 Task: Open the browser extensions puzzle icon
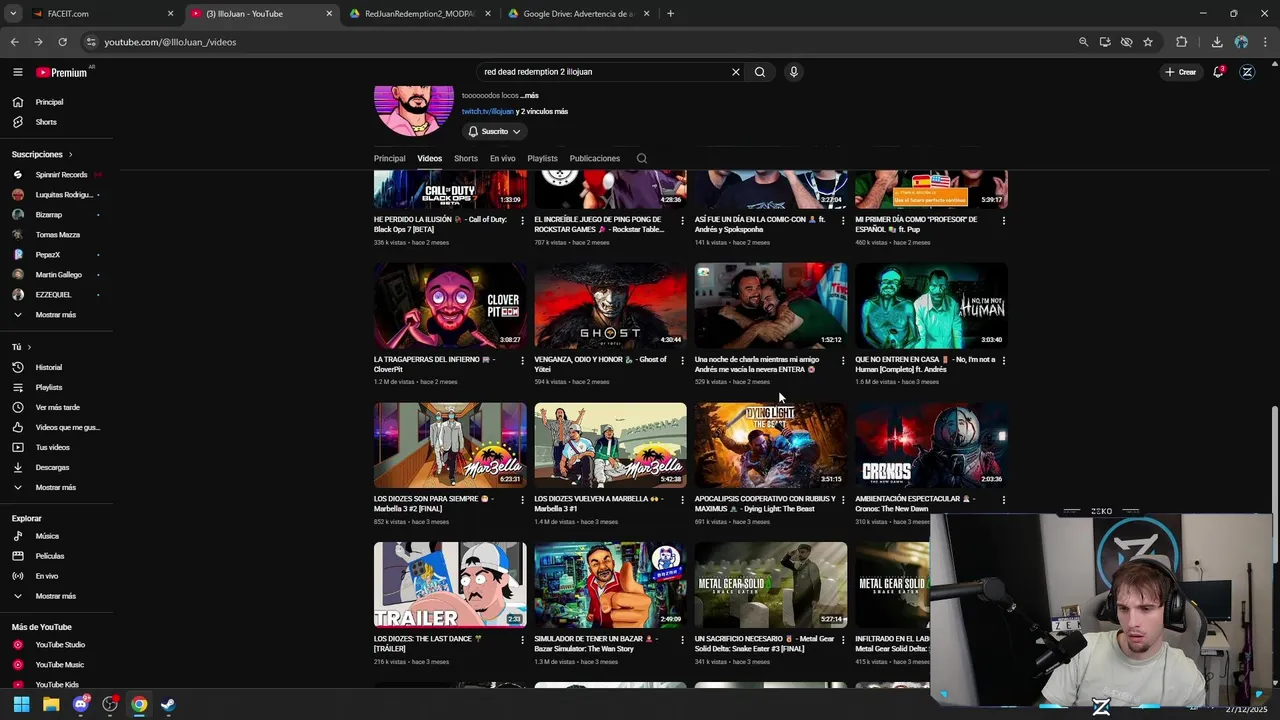(1181, 42)
